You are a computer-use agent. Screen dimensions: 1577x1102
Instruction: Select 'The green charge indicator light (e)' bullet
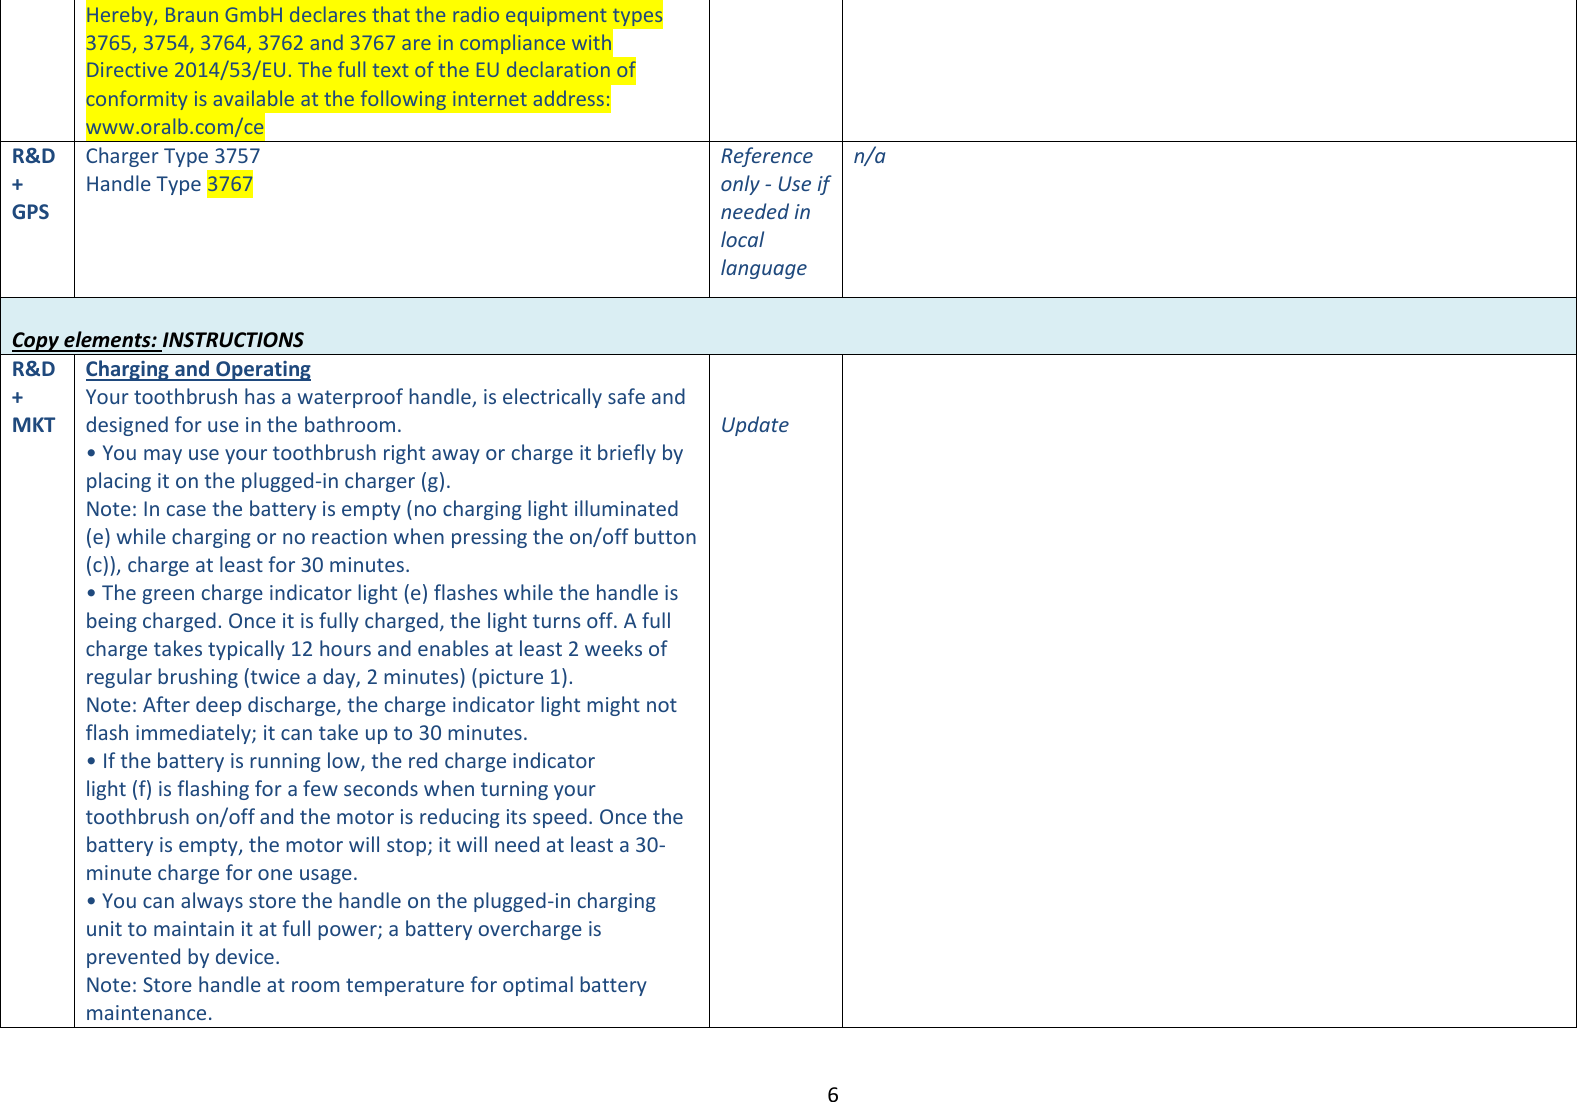point(382,593)
